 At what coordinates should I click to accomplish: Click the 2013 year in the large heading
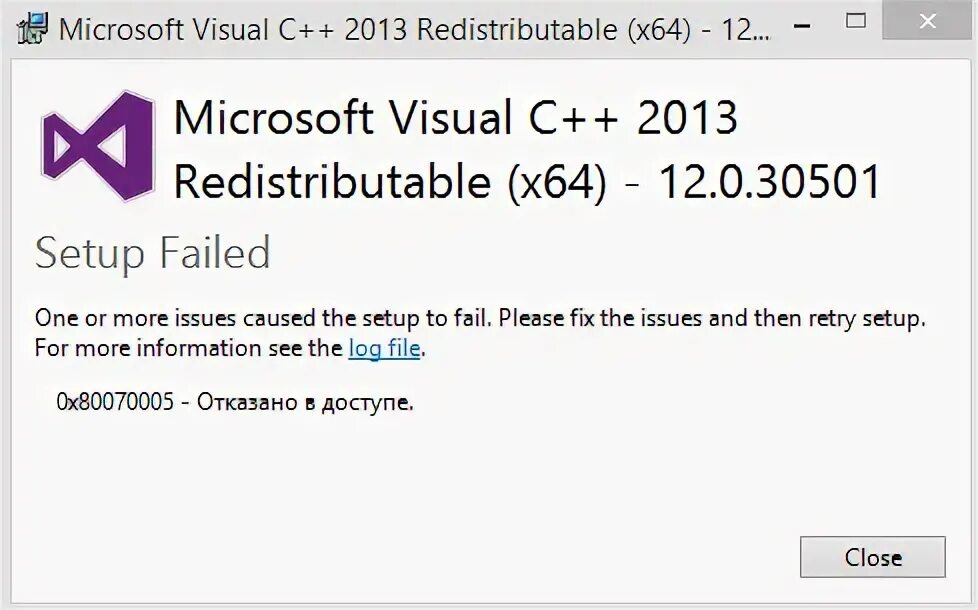click(x=687, y=117)
